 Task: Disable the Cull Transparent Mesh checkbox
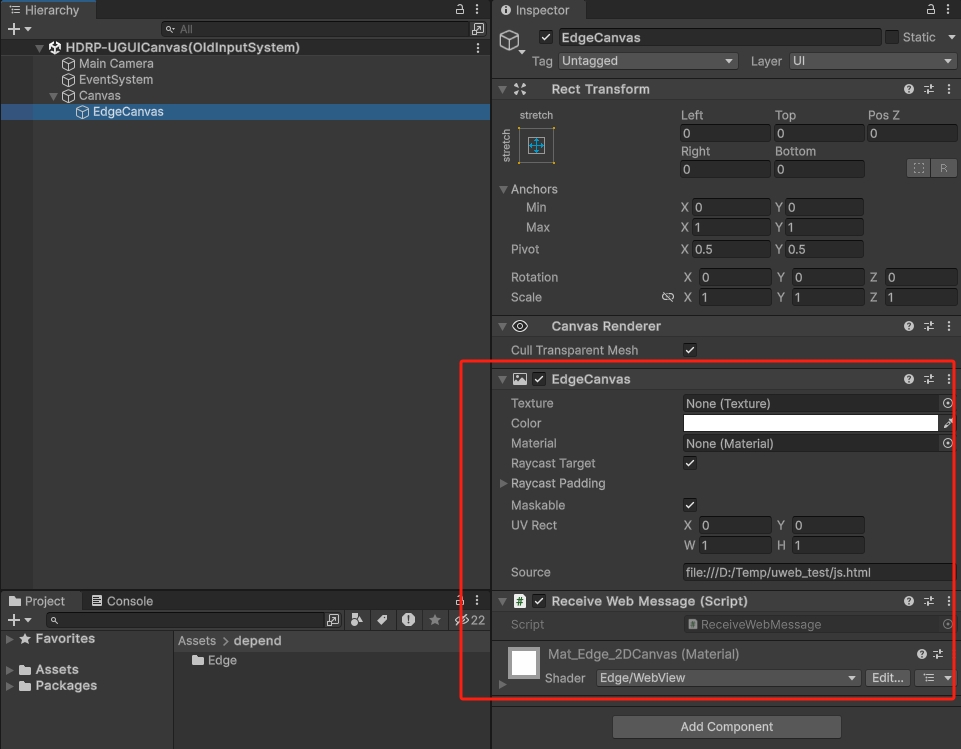click(x=690, y=350)
